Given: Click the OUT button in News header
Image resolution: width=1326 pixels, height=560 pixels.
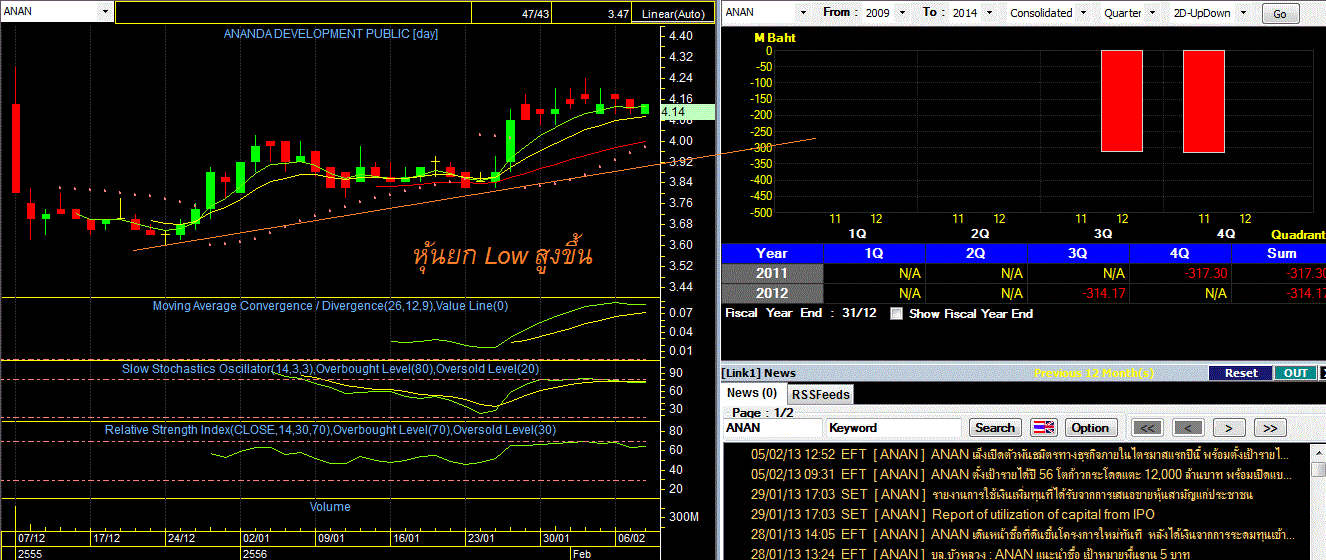Looking at the screenshot, I should (1295, 373).
